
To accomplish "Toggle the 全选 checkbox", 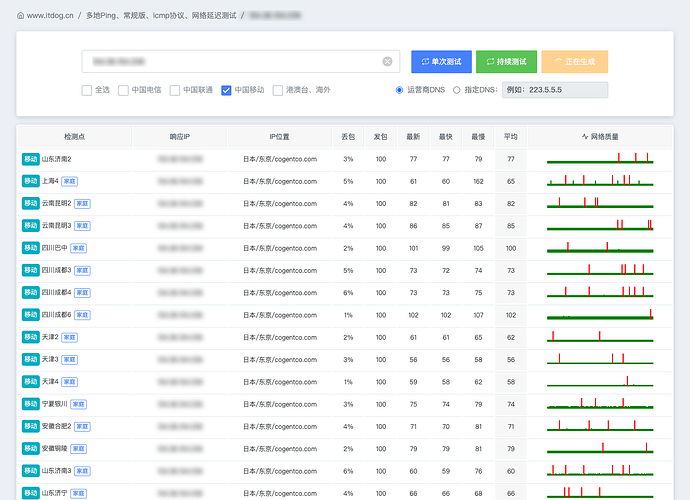I will 86,90.
